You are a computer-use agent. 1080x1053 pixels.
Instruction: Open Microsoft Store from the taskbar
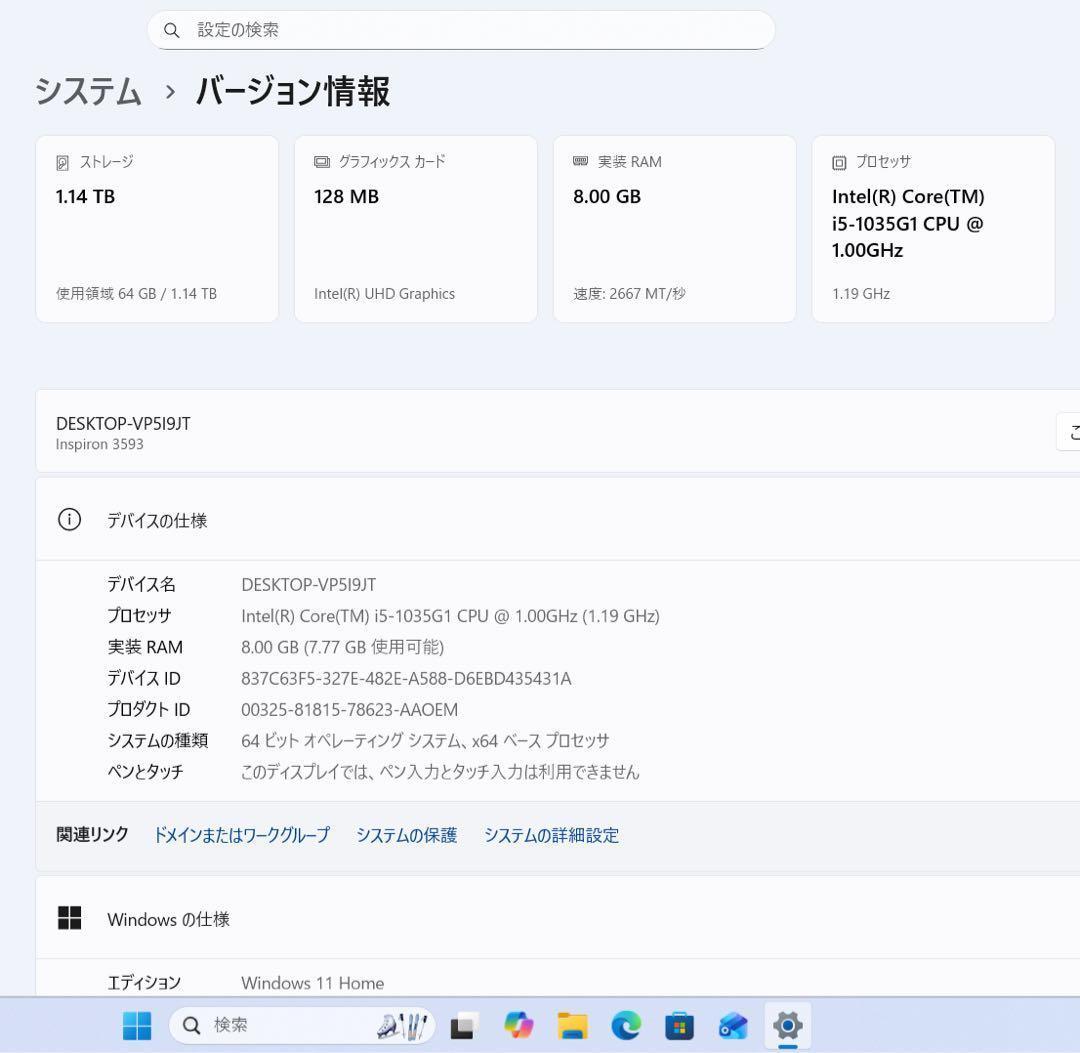pyautogui.click(x=679, y=1025)
